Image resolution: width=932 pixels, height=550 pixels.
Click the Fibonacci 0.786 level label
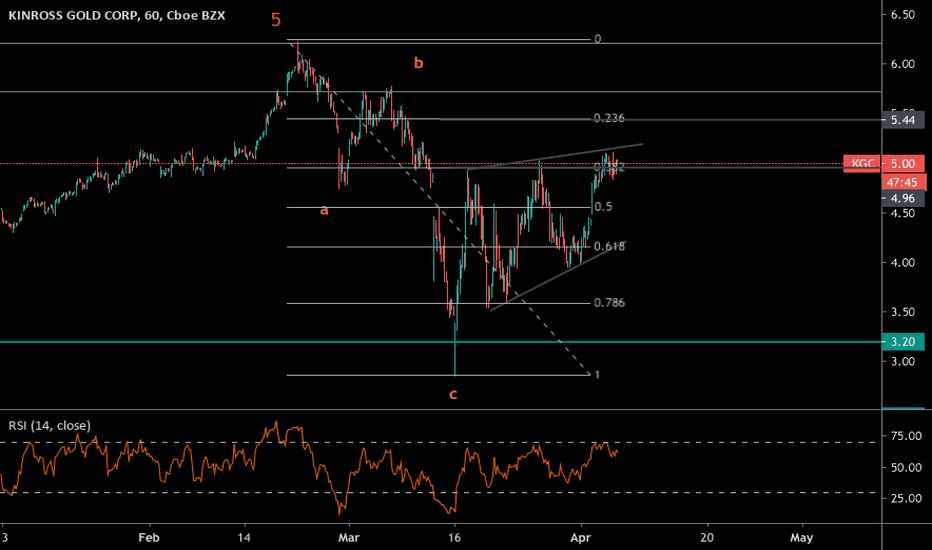coord(609,303)
